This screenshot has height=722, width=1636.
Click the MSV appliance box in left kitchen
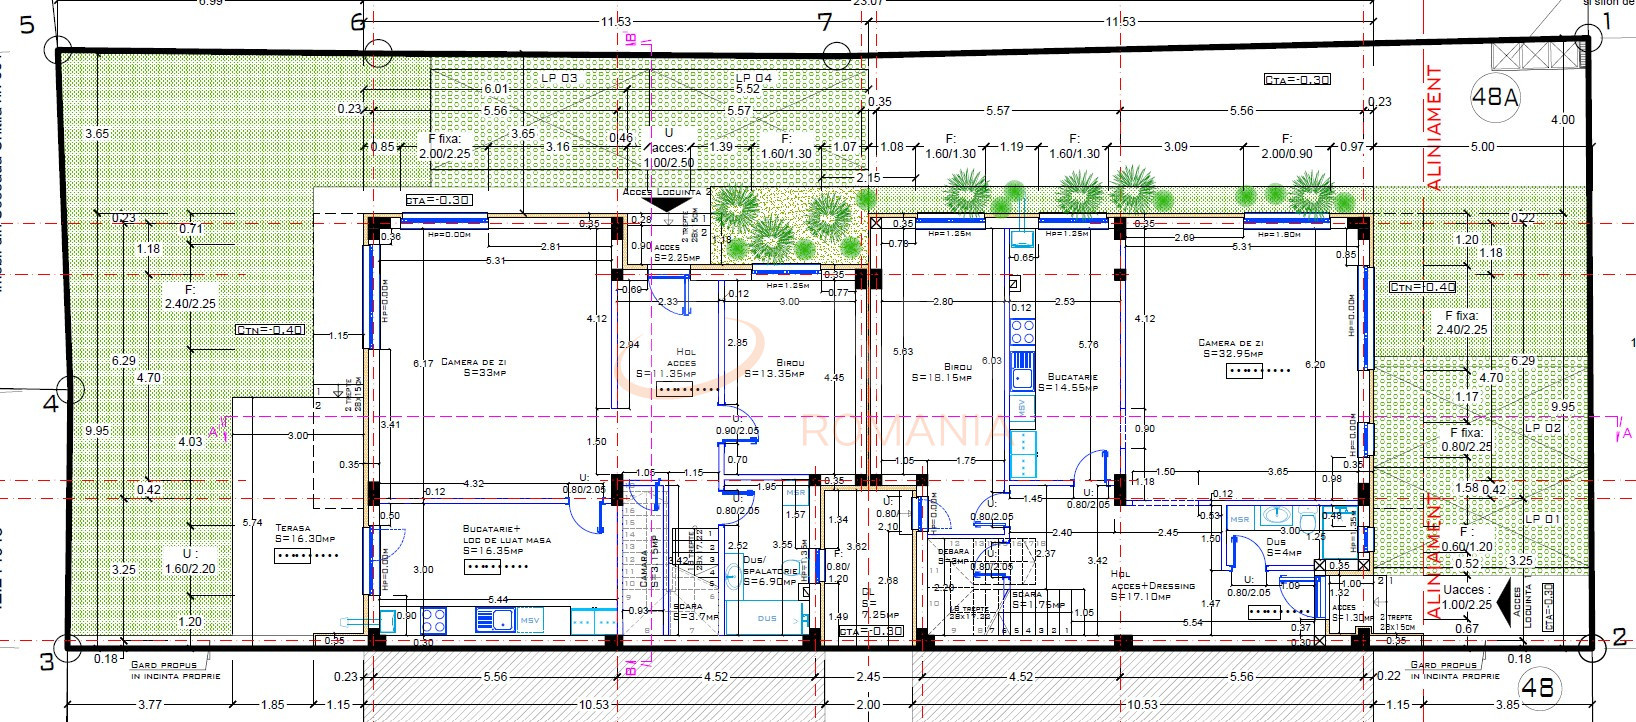click(x=530, y=620)
